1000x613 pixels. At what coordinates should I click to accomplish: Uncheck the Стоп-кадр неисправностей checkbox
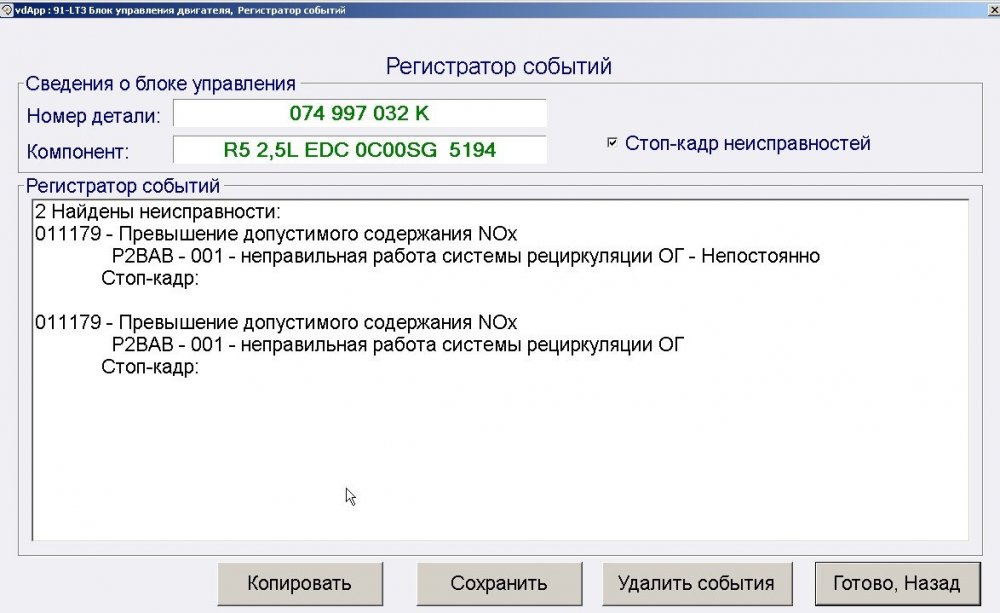coord(613,142)
